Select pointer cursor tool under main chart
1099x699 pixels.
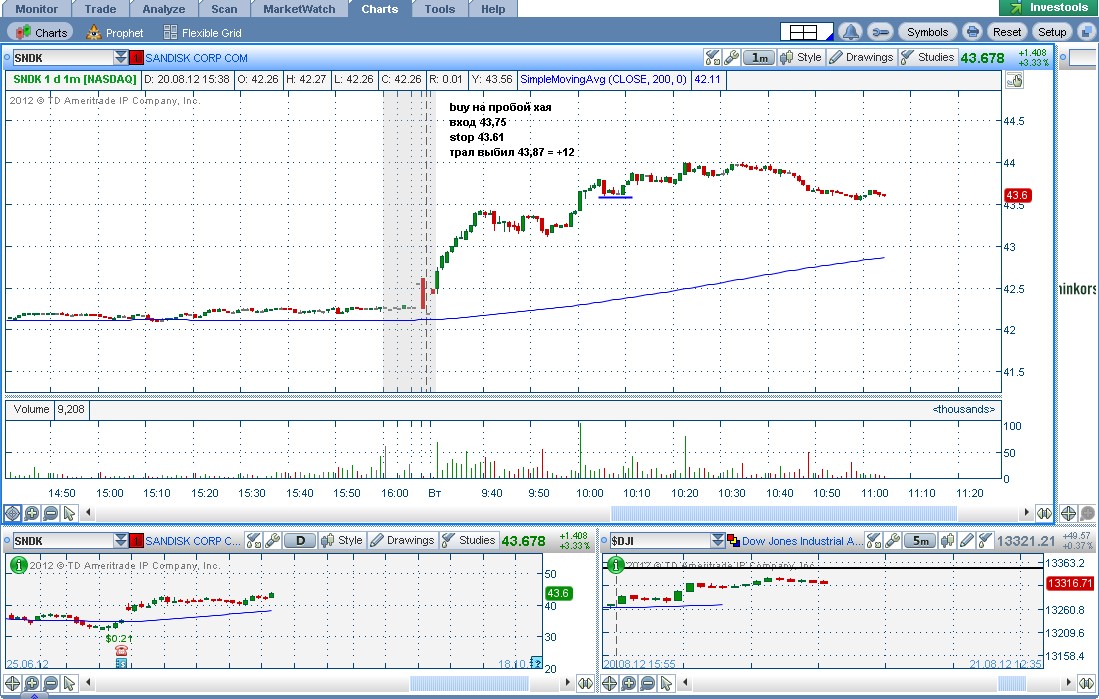tap(69, 513)
